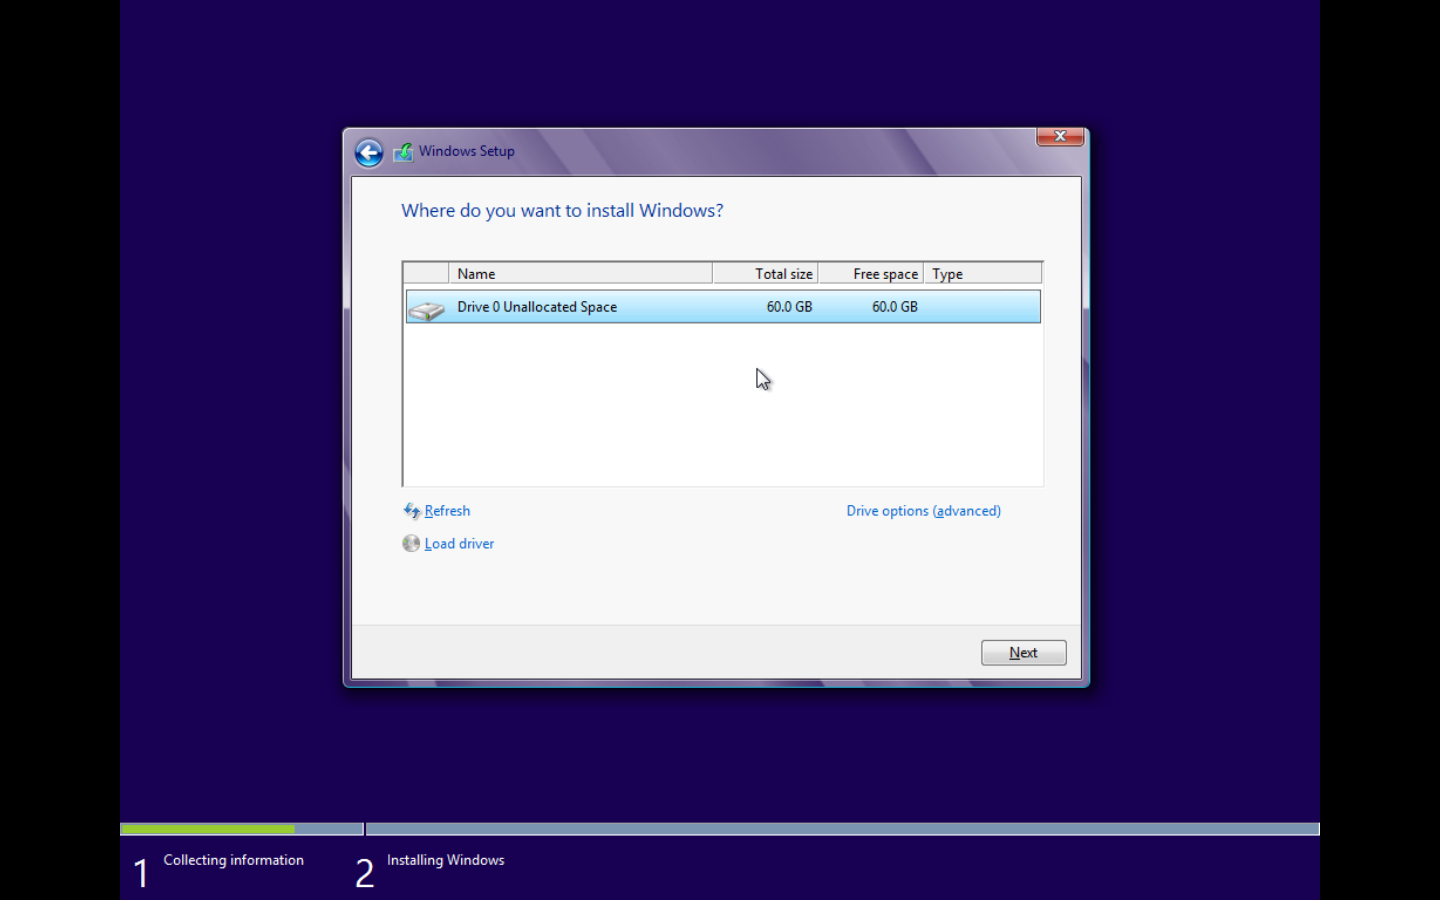
Task: Click the 60.0 GB total size value
Action: point(789,307)
